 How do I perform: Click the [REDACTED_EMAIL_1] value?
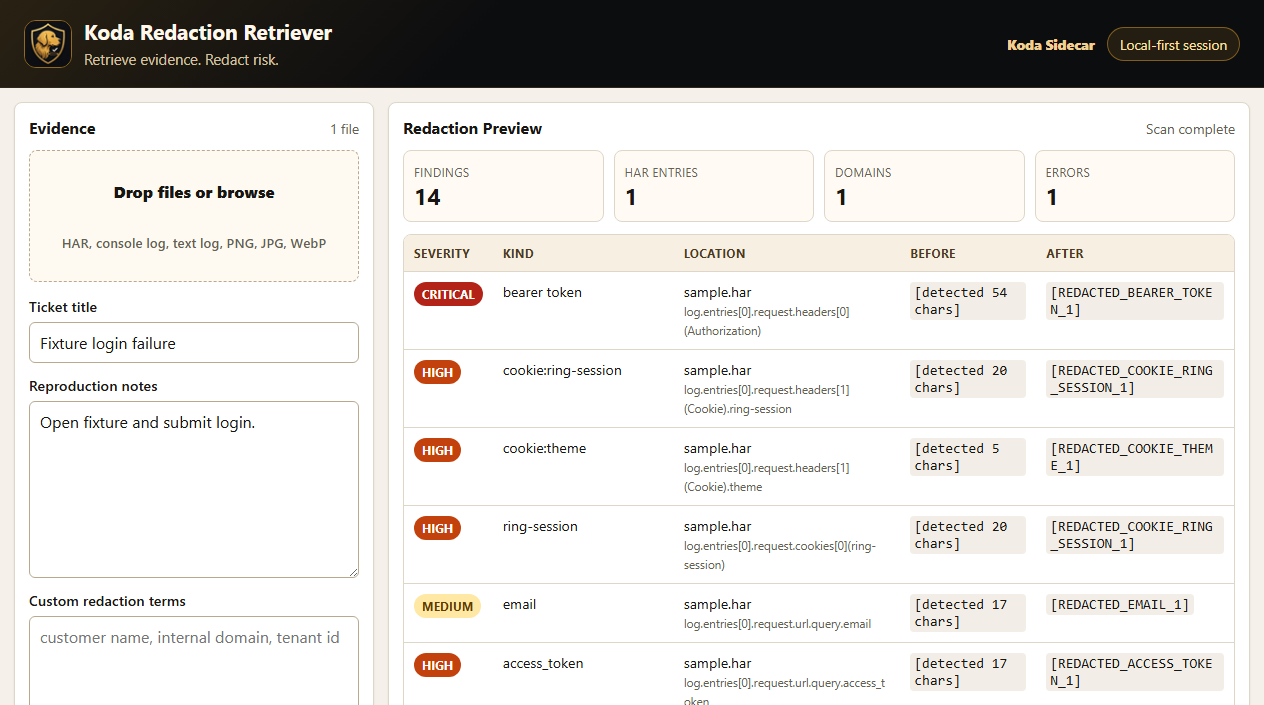[1120, 604]
